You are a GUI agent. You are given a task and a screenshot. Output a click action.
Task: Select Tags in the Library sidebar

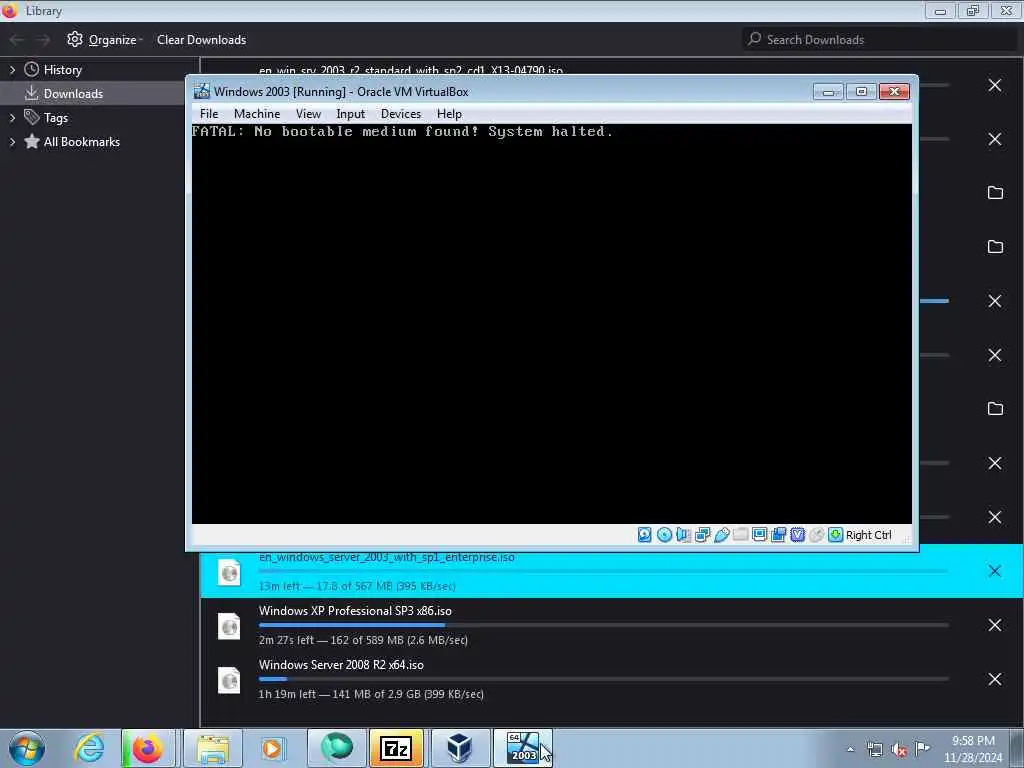56,118
